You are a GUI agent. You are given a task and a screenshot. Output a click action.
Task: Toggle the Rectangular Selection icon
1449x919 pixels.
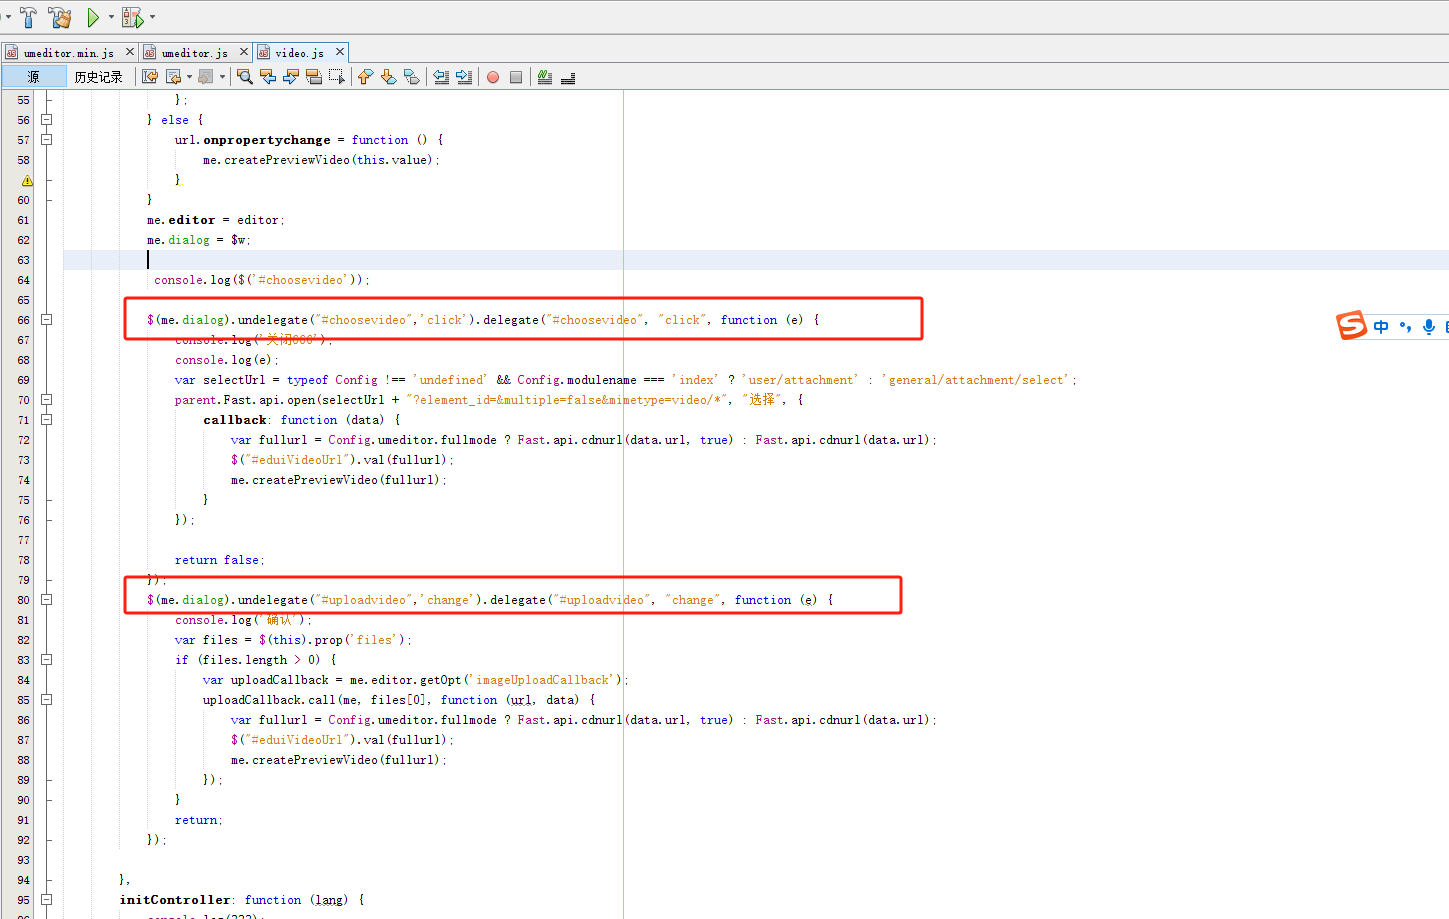337,77
